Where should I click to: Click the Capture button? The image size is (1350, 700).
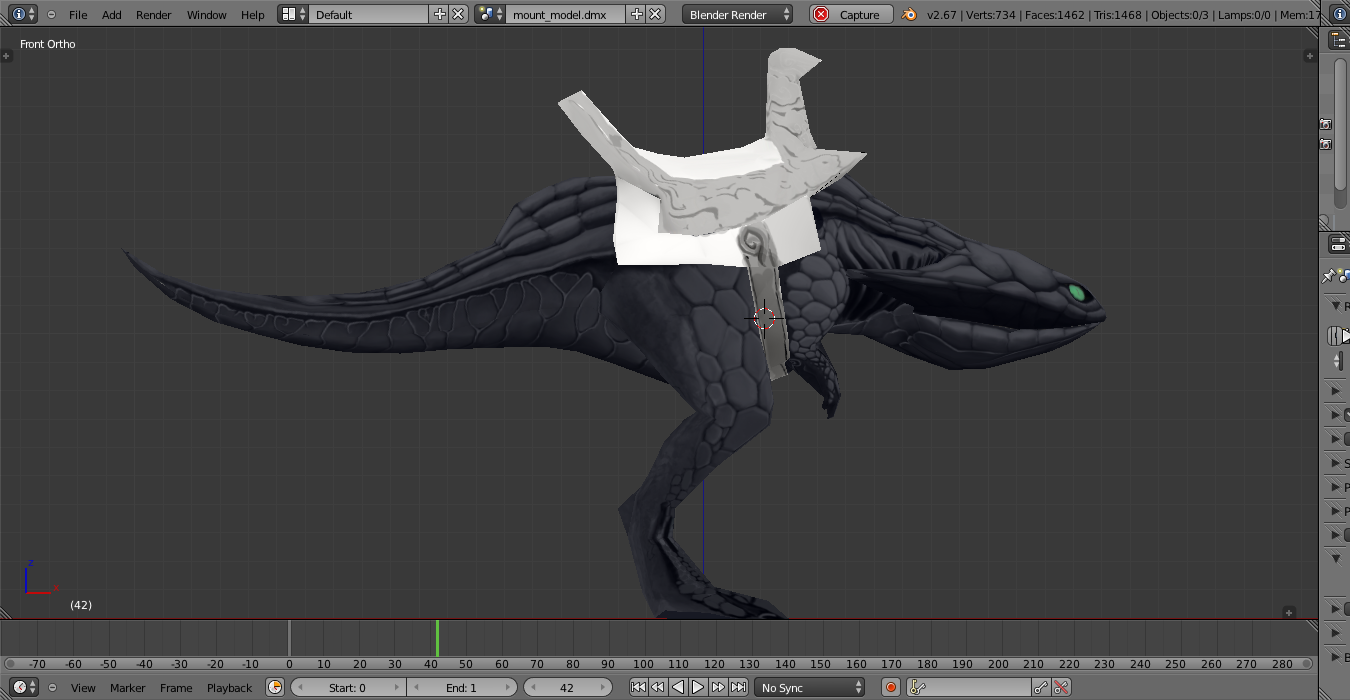pos(851,14)
